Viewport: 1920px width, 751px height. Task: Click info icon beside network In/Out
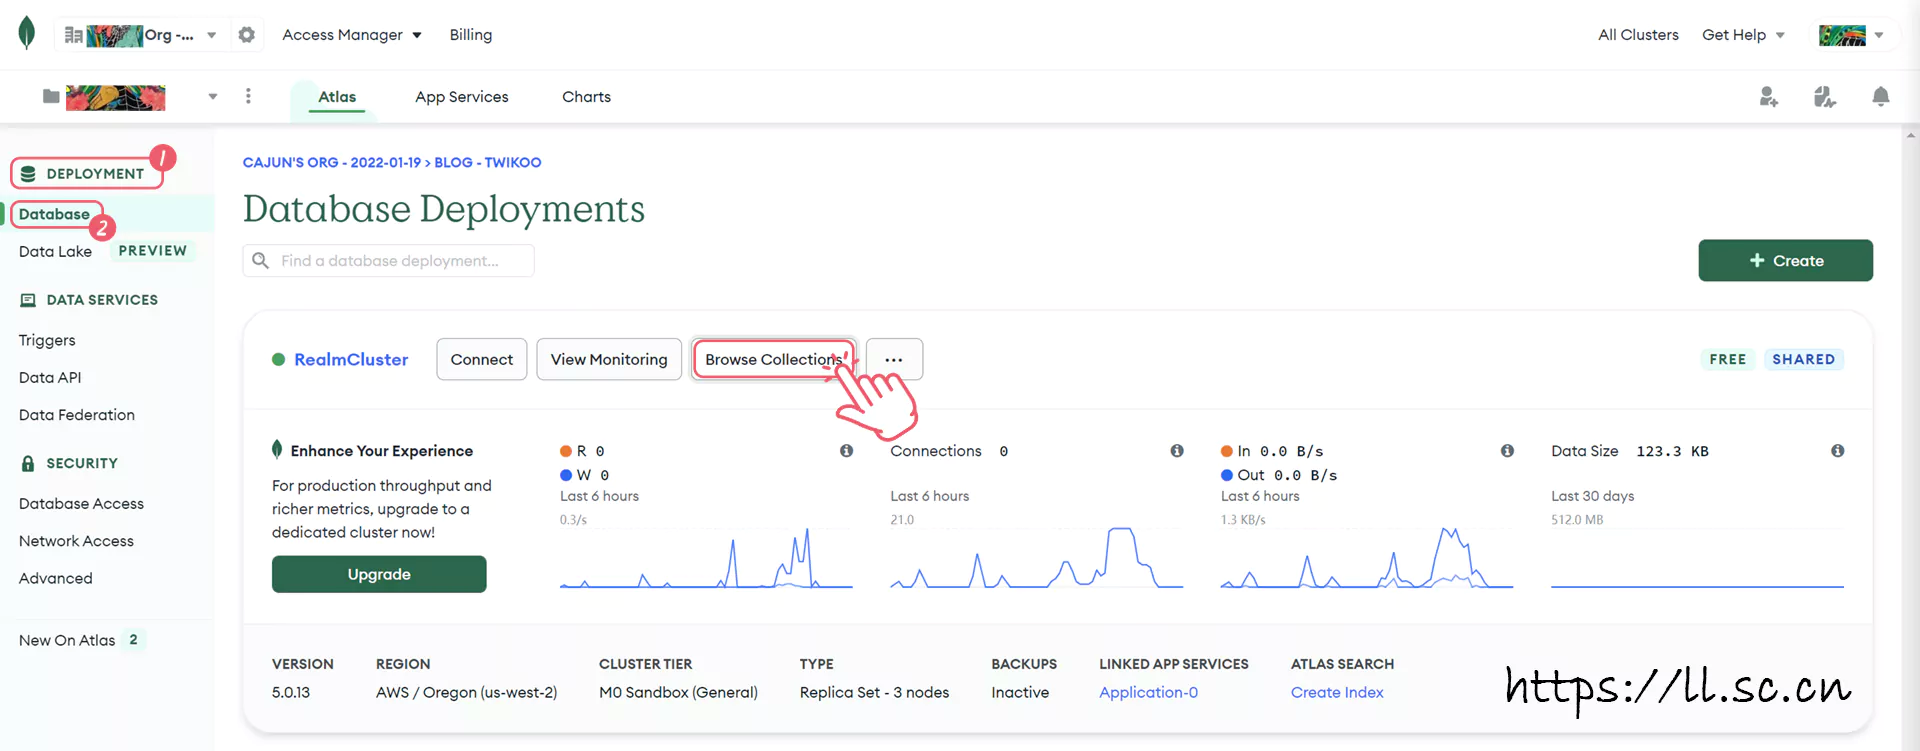pyautogui.click(x=1507, y=451)
